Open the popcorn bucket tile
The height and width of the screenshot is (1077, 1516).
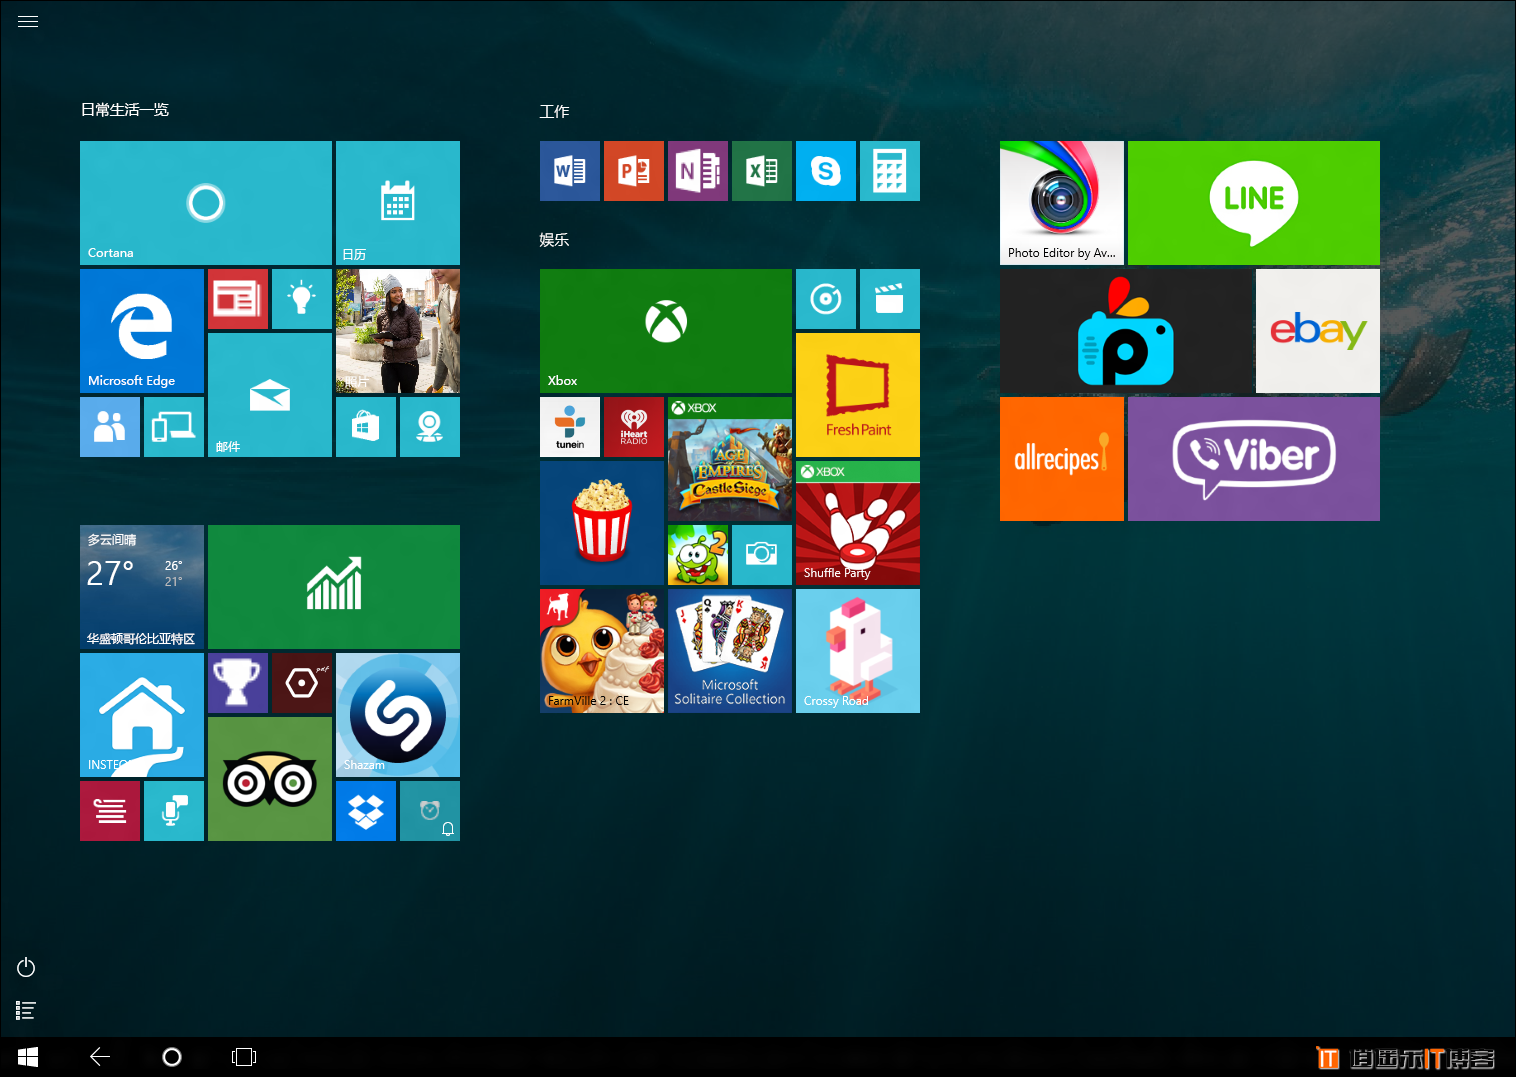(602, 523)
